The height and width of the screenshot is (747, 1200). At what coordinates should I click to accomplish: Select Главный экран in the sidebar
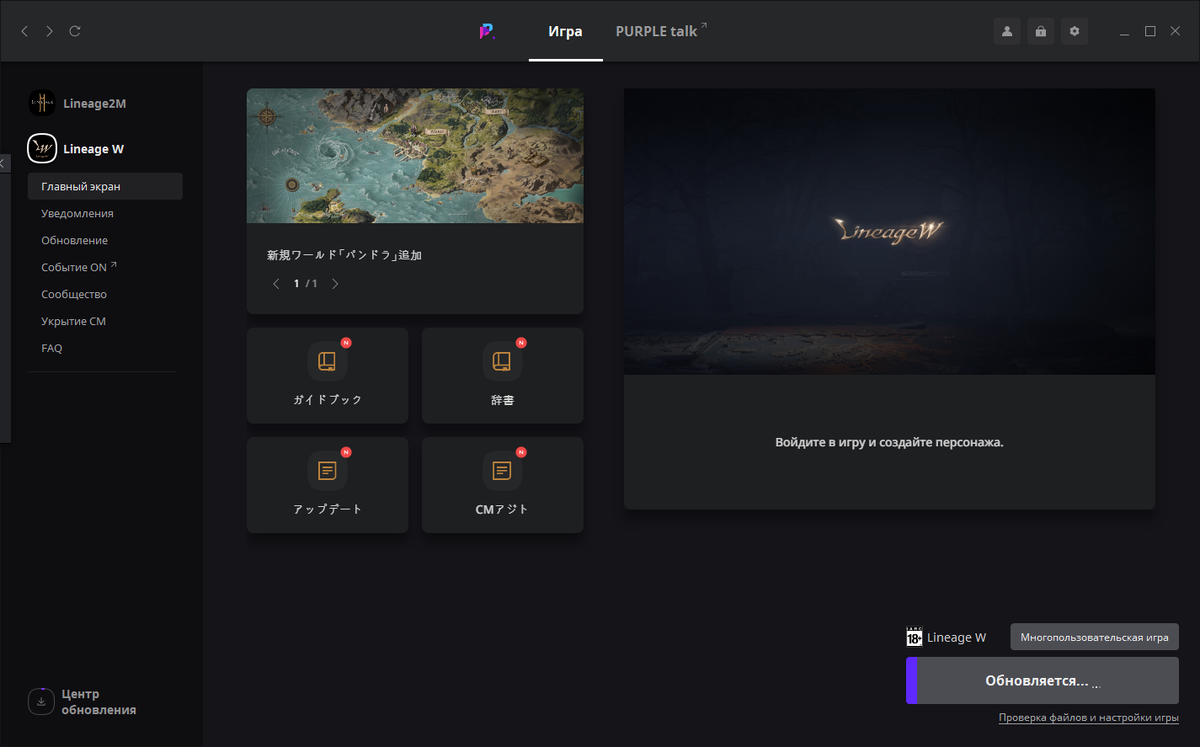coord(105,186)
